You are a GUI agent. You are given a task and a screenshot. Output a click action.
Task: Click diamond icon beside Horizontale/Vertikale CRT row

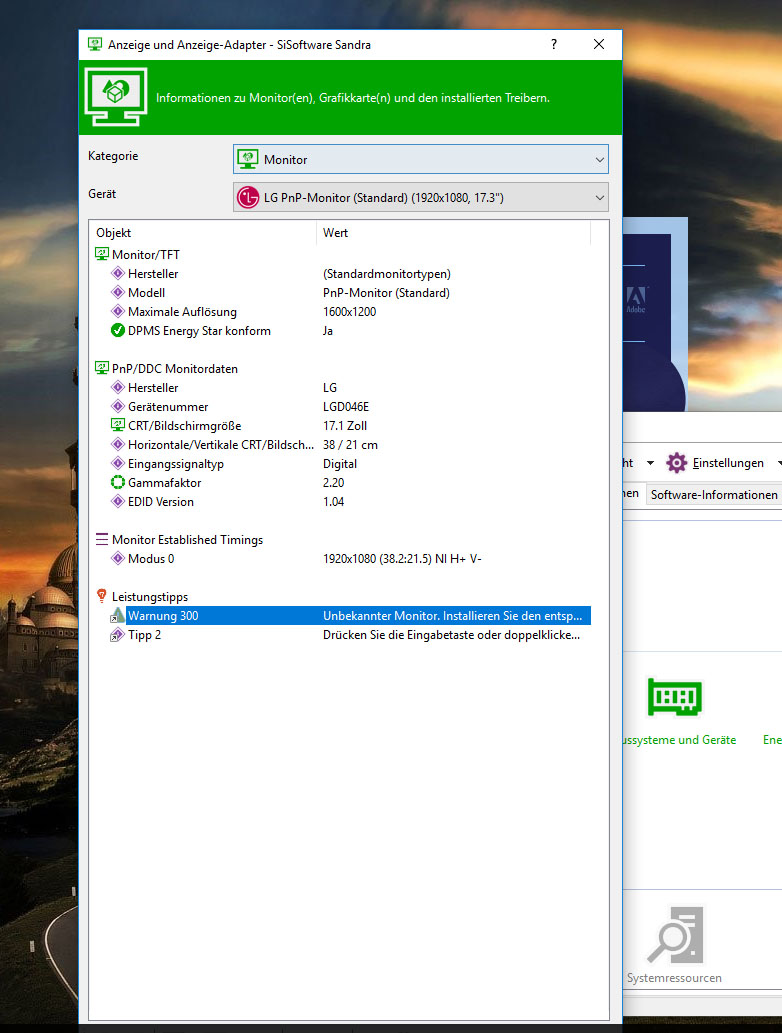[118, 445]
